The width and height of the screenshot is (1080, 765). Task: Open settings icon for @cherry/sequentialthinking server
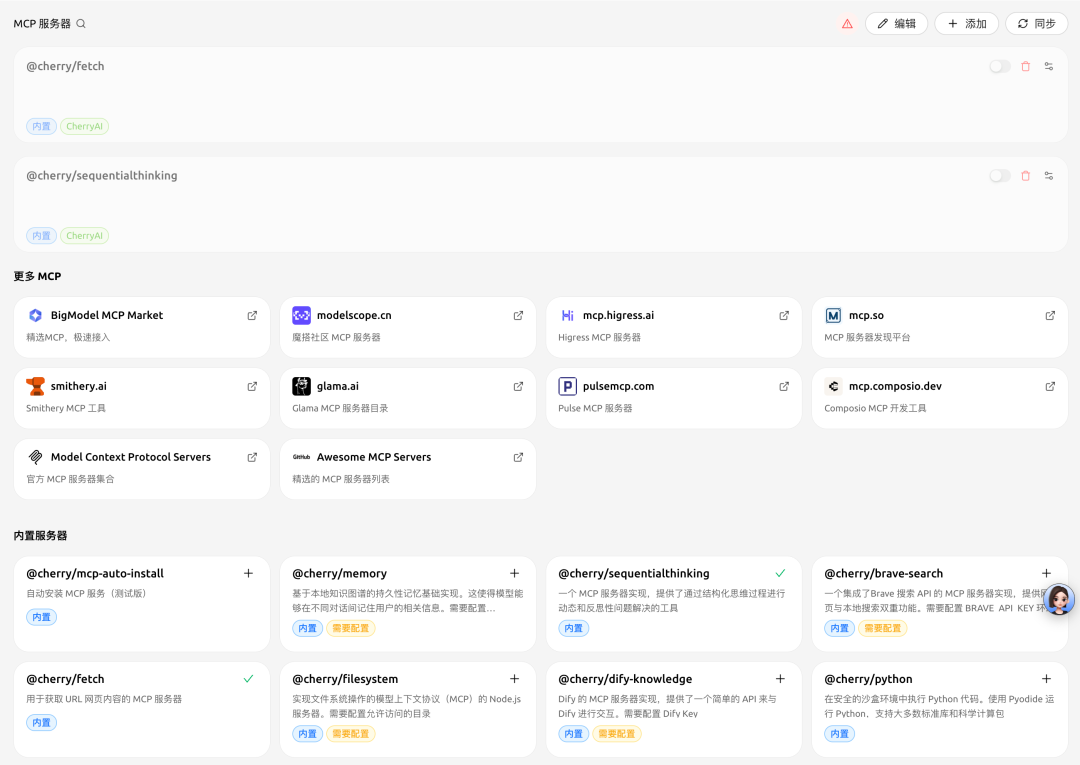point(1048,176)
